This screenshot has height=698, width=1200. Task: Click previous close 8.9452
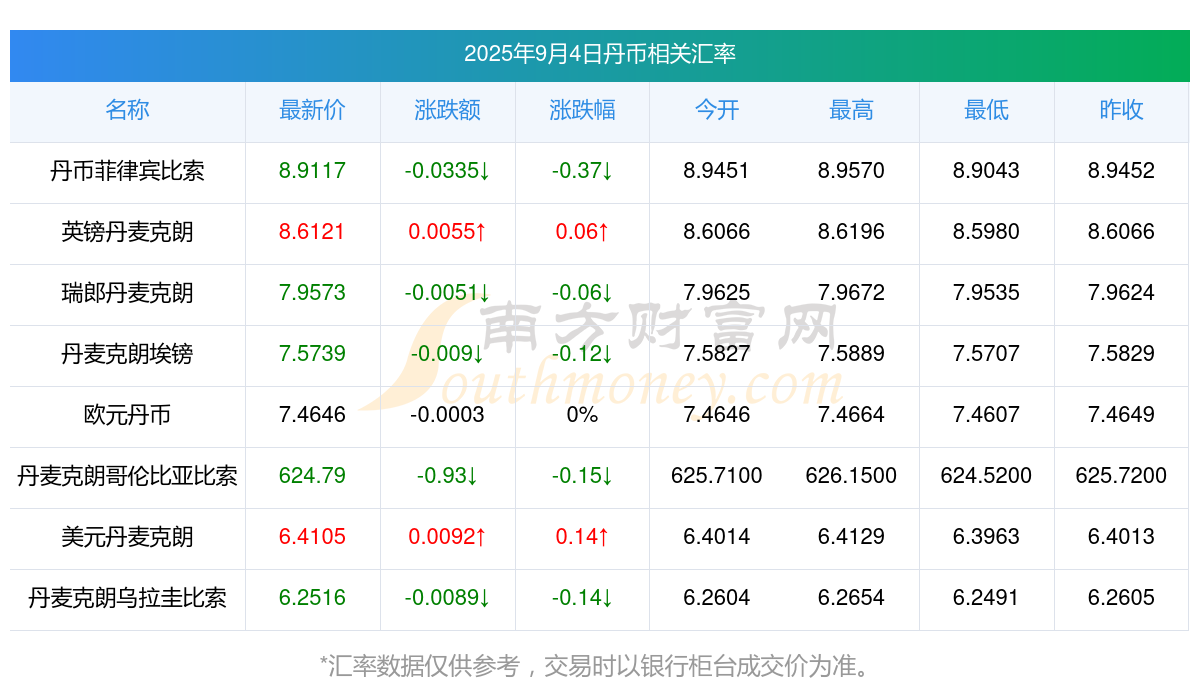click(x=1122, y=171)
